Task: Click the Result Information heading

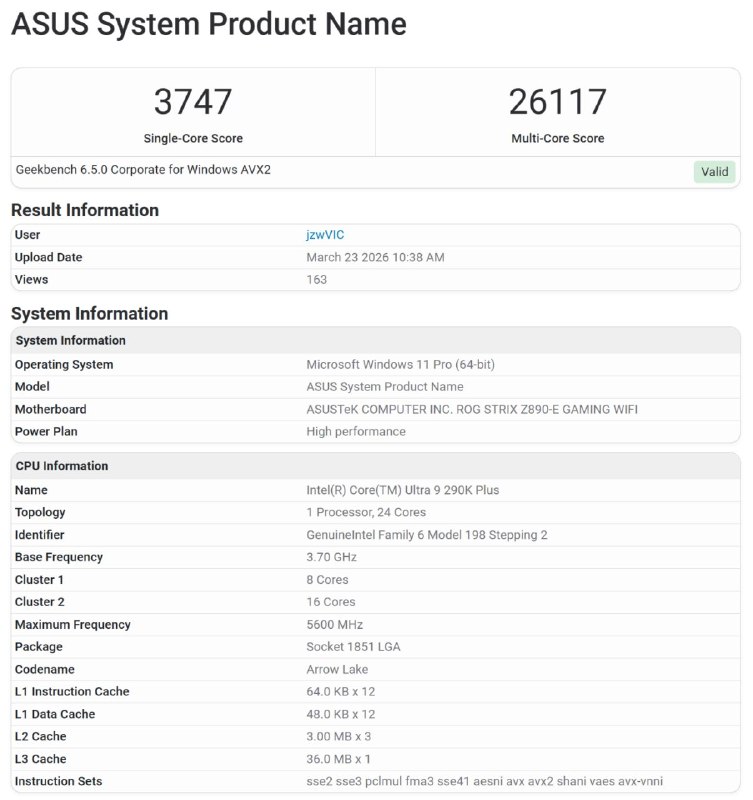Action: click(x=85, y=210)
